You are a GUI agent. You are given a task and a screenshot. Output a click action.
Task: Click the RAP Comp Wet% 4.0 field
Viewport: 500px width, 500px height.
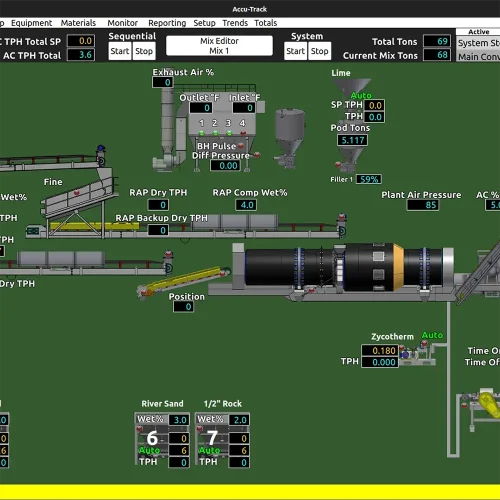(246, 205)
